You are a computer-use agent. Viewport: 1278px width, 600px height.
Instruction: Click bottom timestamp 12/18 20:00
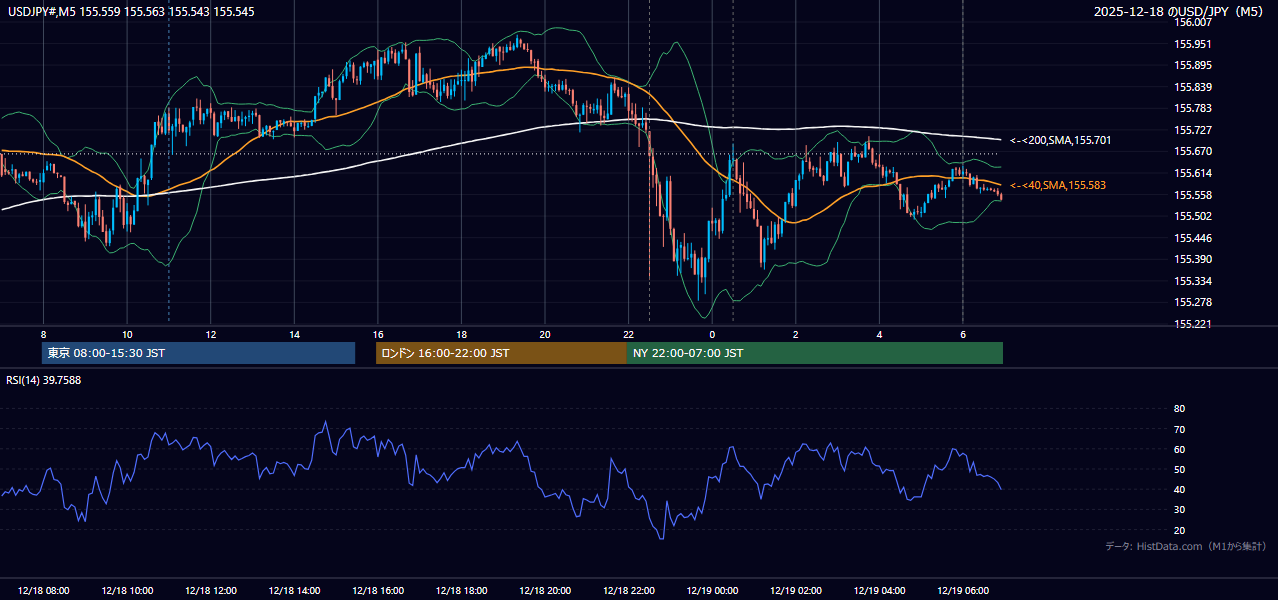[545, 591]
